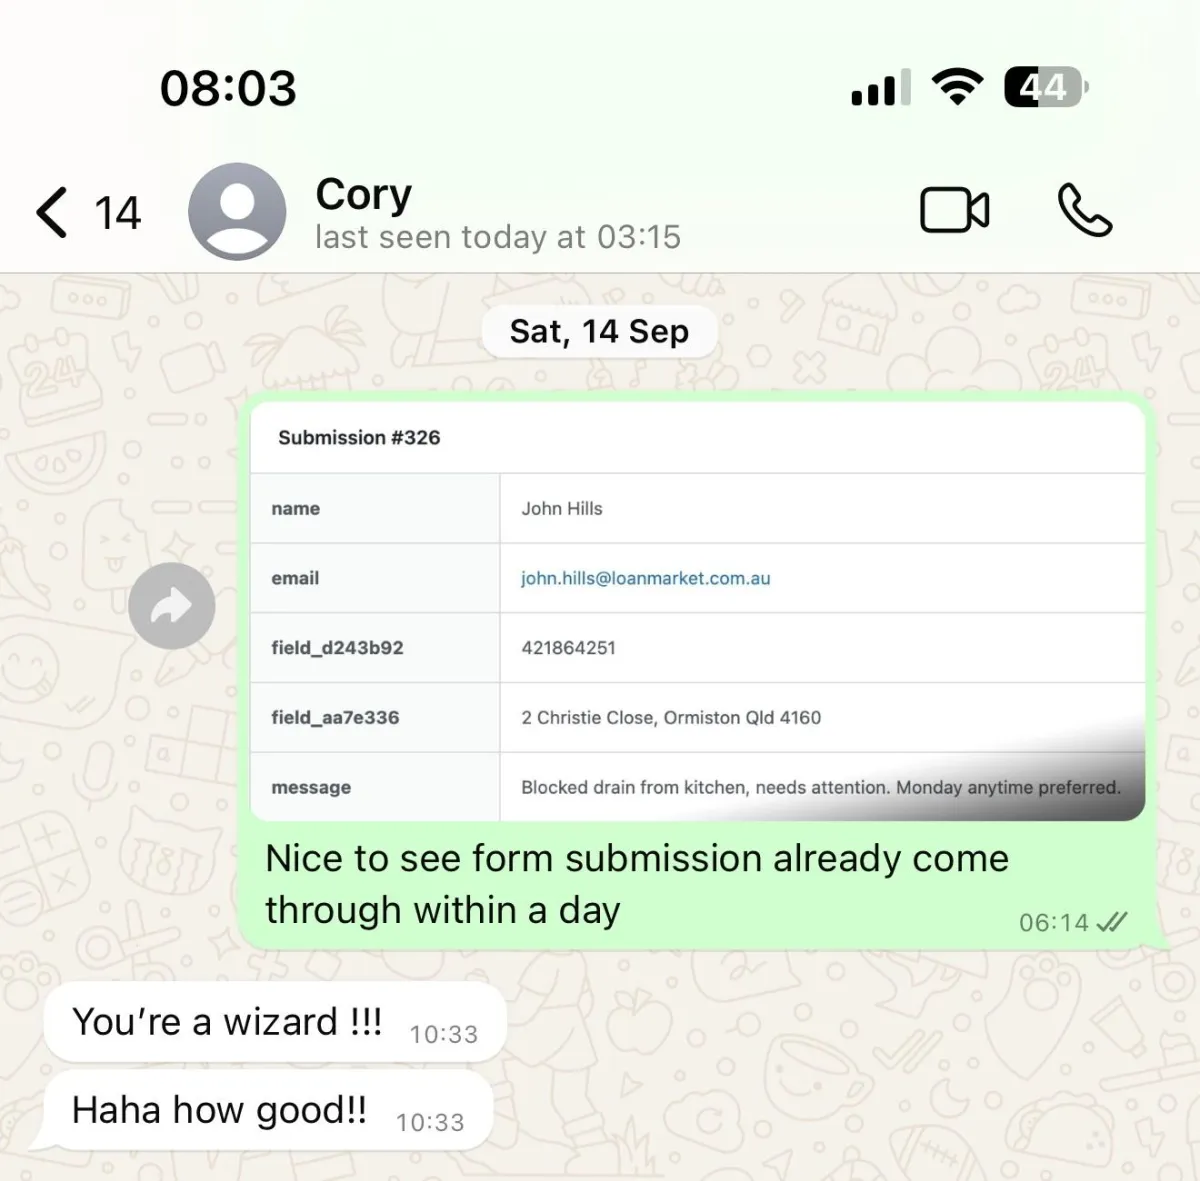Open contact info via Cory name
Image resolution: width=1200 pixels, height=1181 pixels.
pos(364,194)
